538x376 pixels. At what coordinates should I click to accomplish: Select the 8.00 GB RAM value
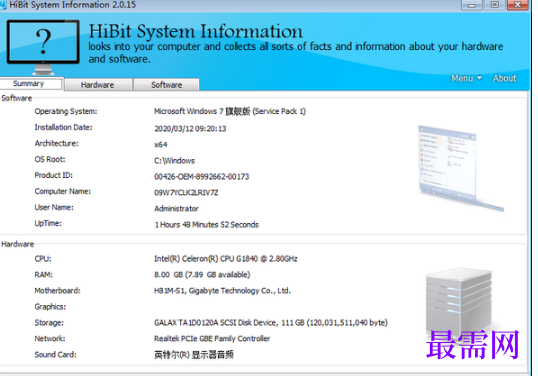[x=202, y=275]
